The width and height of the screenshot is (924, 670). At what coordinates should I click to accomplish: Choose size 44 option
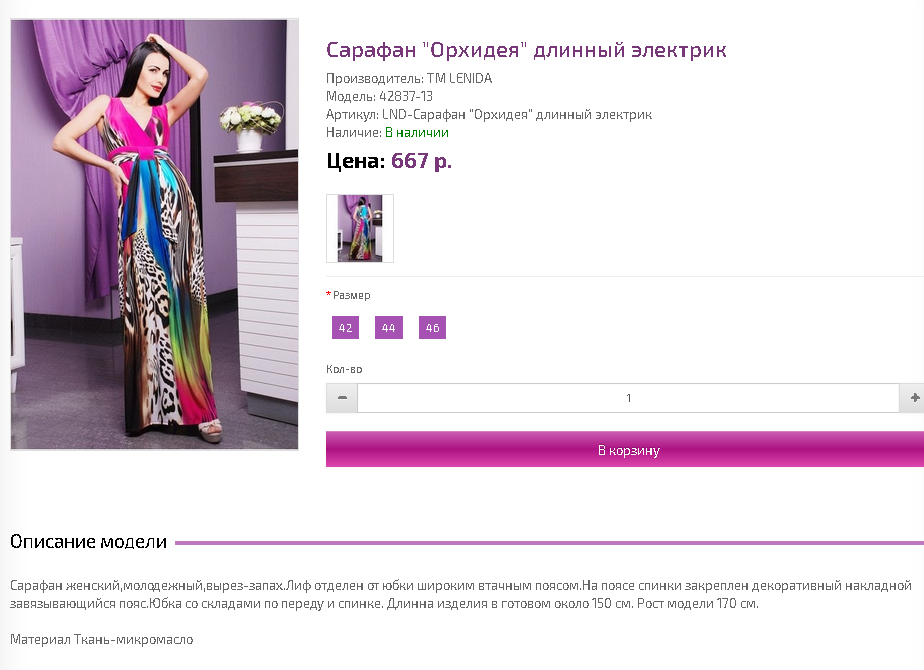(389, 328)
